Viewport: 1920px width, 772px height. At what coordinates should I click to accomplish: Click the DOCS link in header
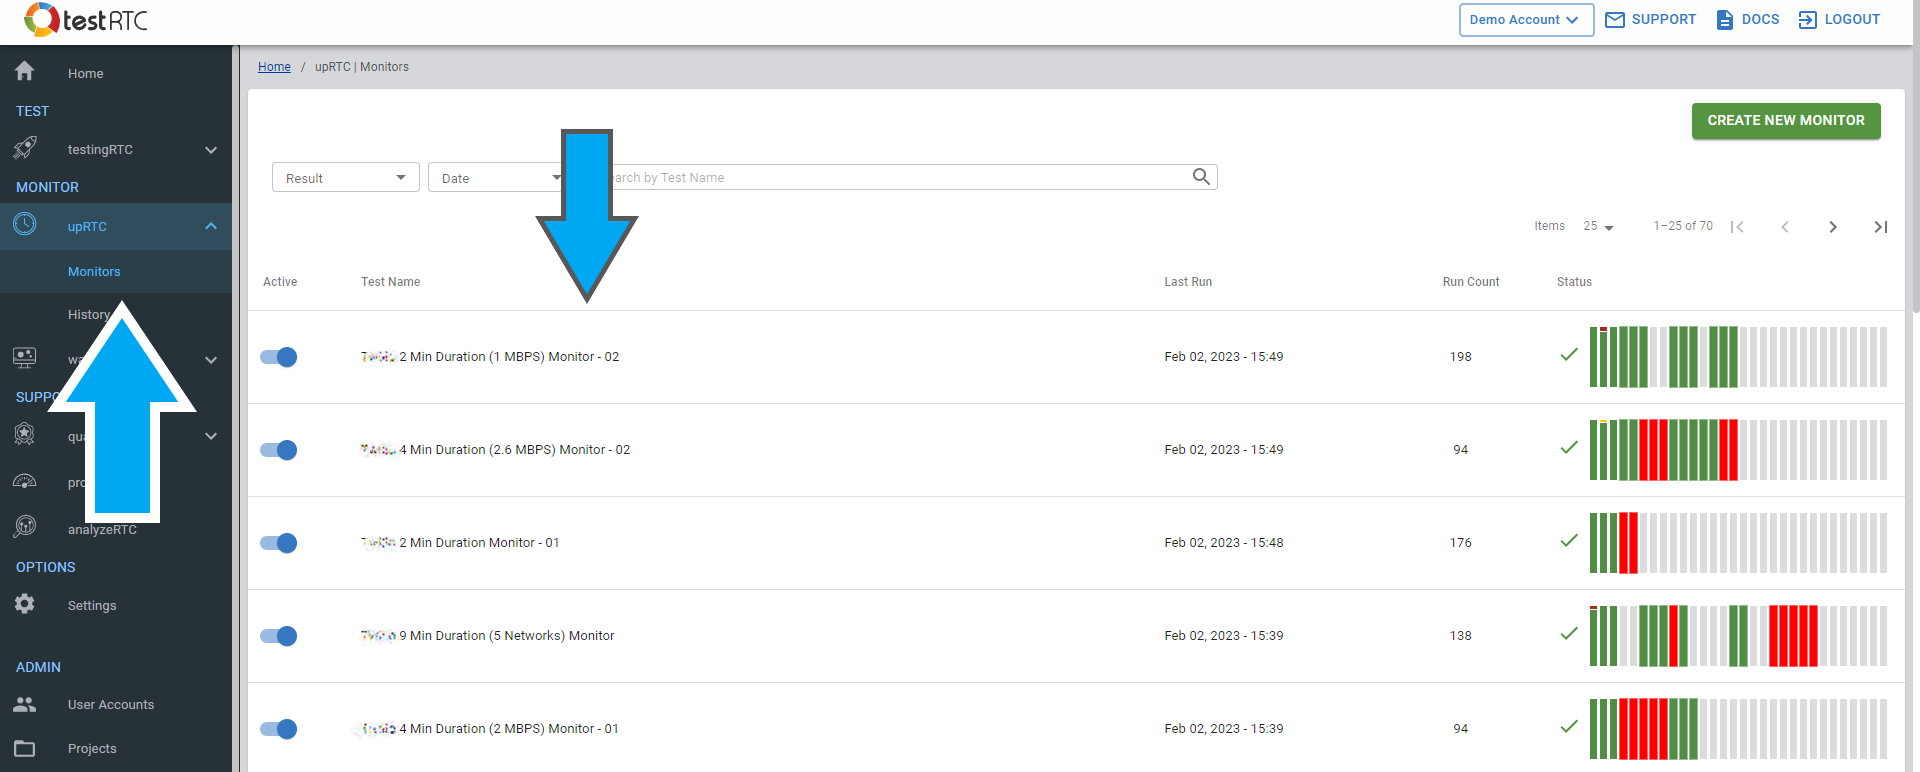tap(1760, 19)
